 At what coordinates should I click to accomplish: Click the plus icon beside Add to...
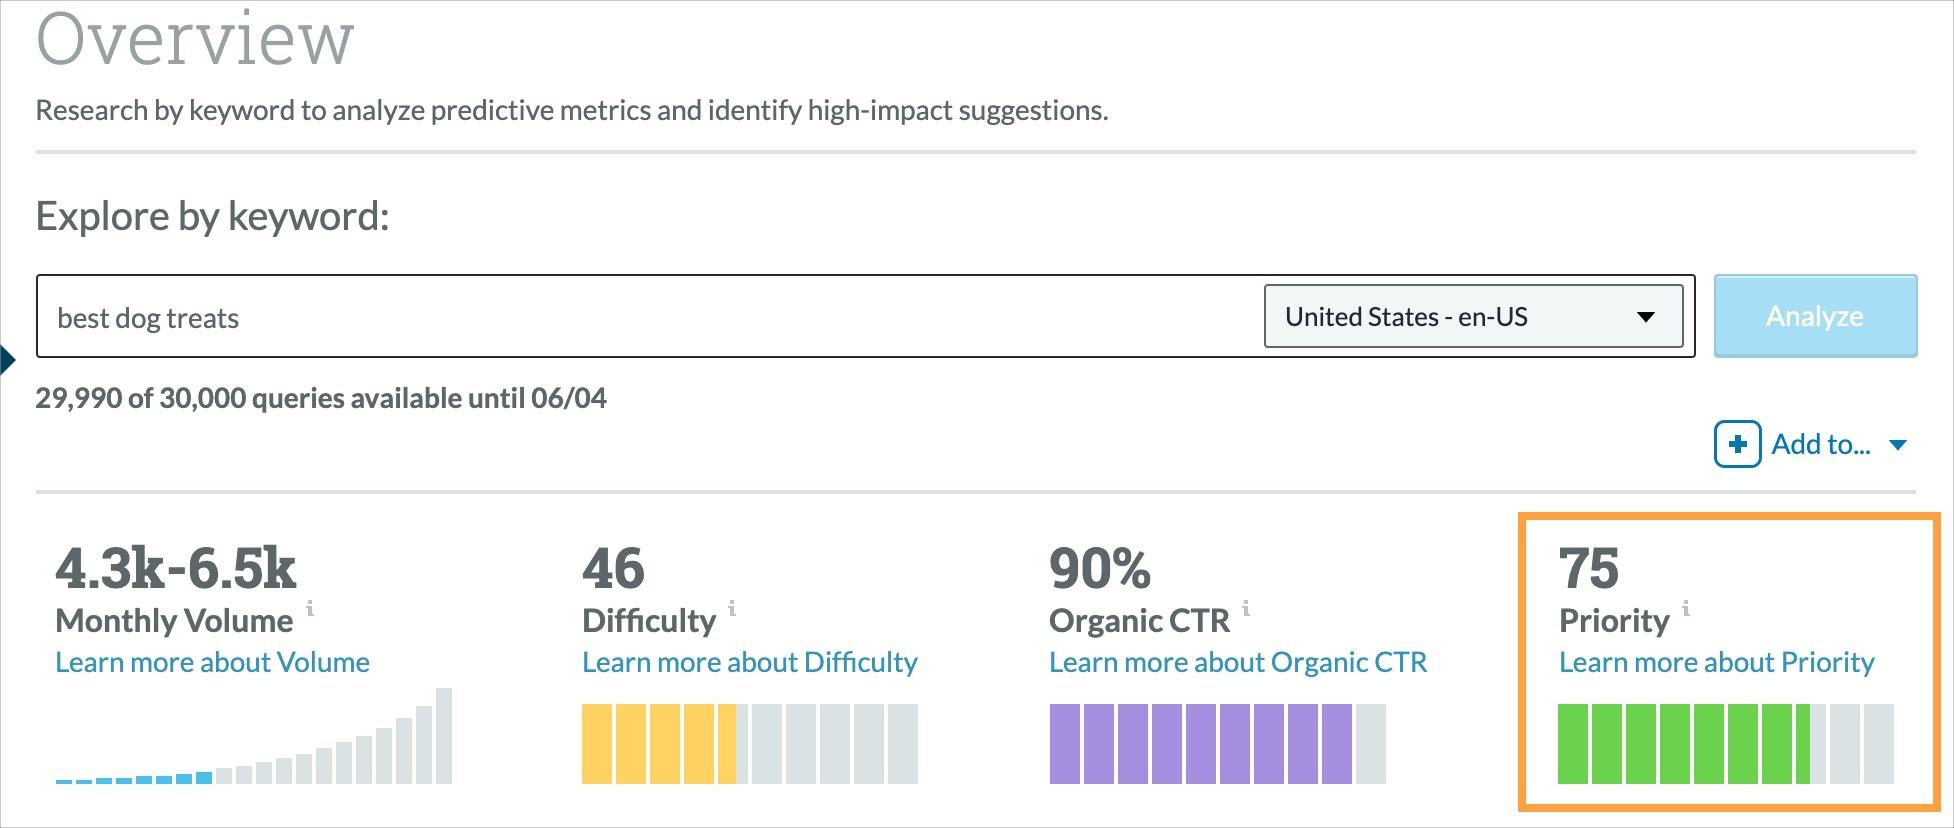(x=1739, y=444)
